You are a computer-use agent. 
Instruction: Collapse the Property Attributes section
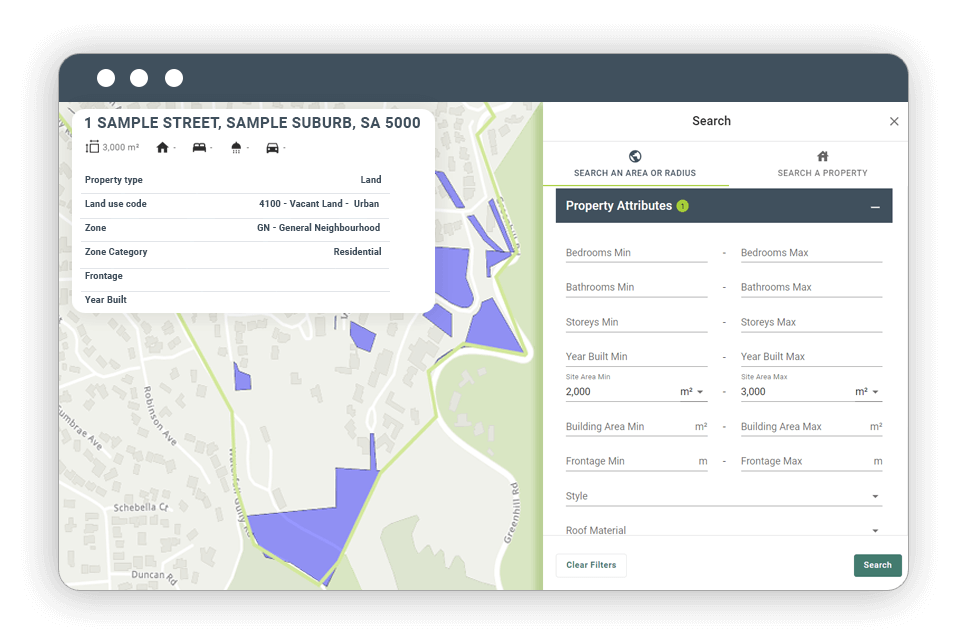[877, 205]
